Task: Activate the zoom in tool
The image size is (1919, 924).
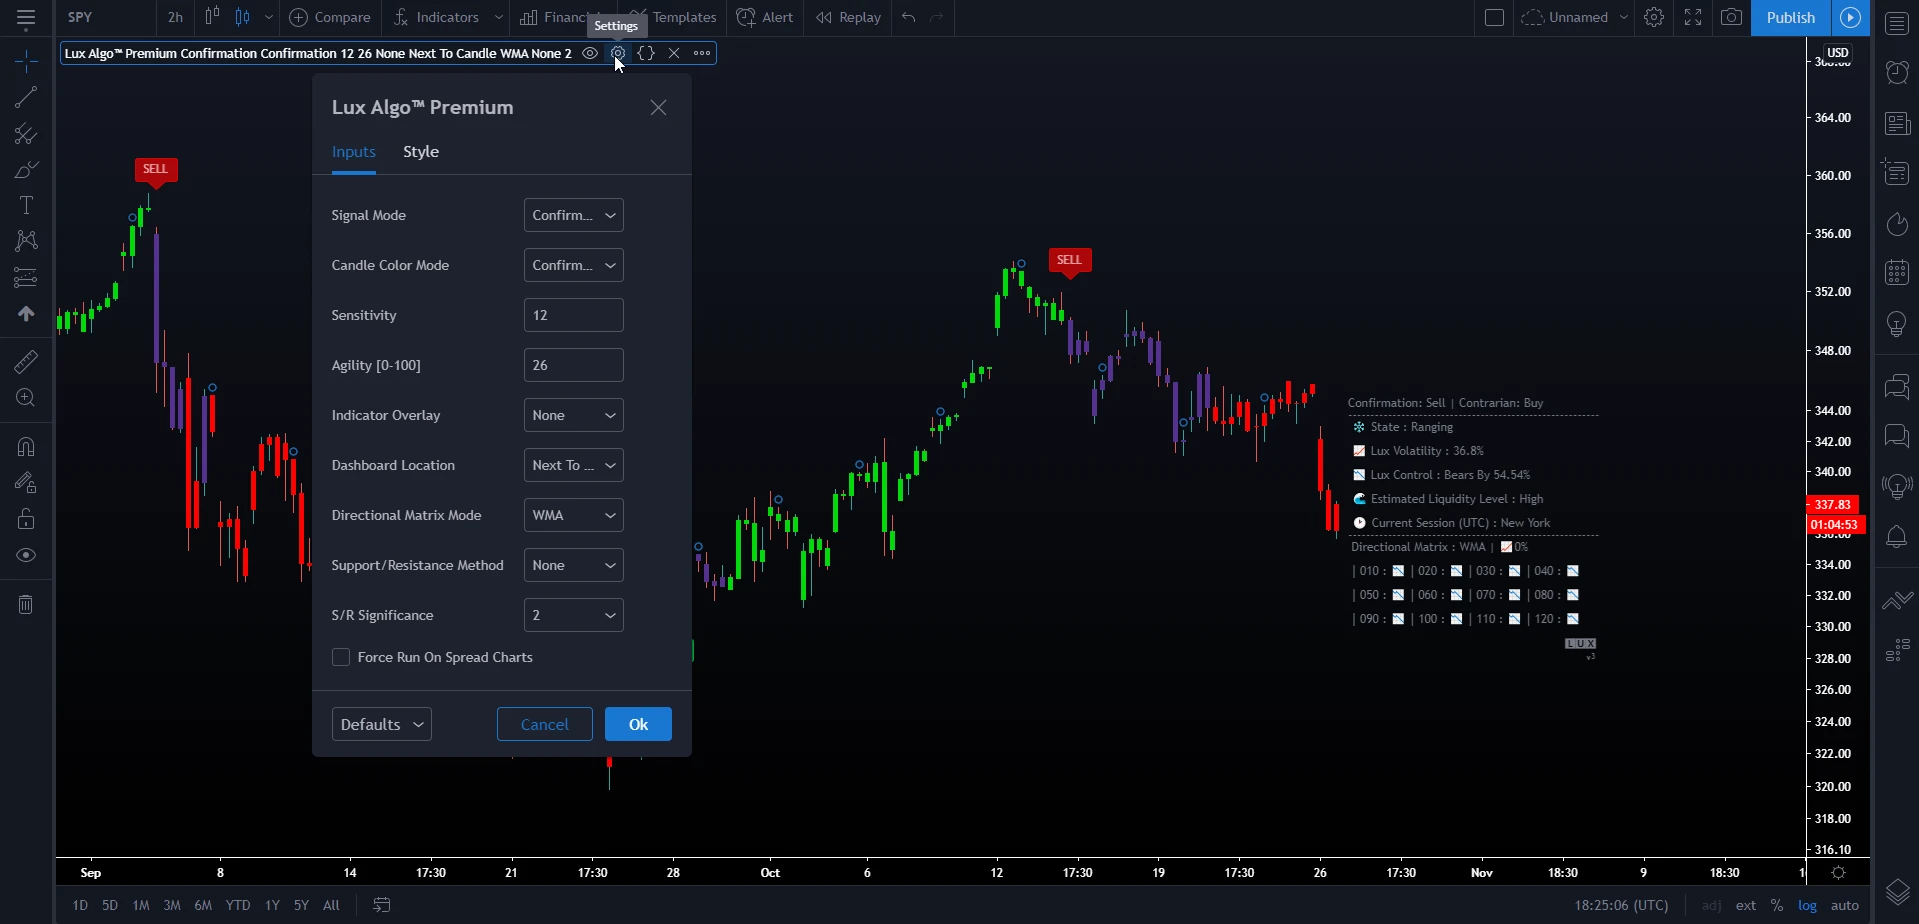Action: (x=26, y=398)
